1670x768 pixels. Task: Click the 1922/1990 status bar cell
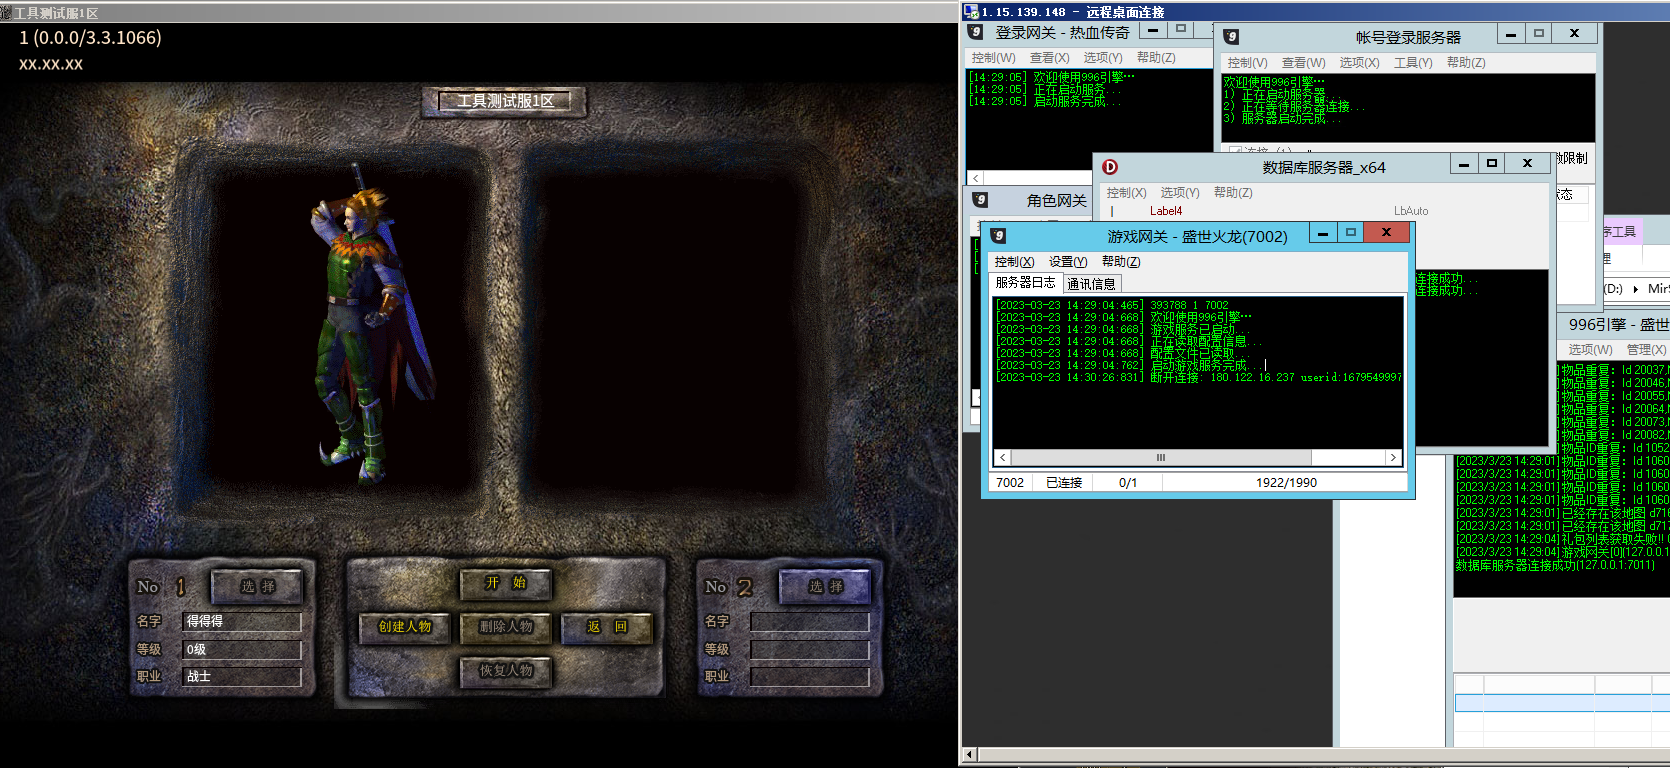[1286, 483]
